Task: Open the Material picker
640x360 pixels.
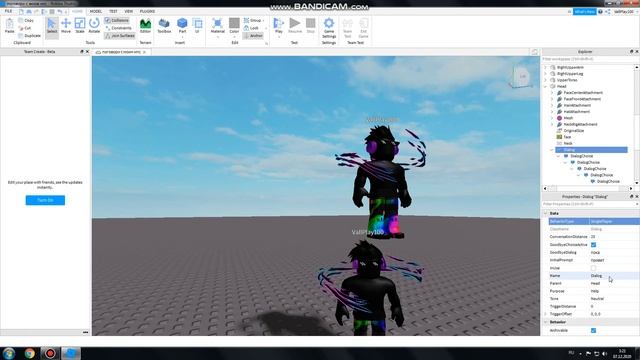Action: (218, 26)
